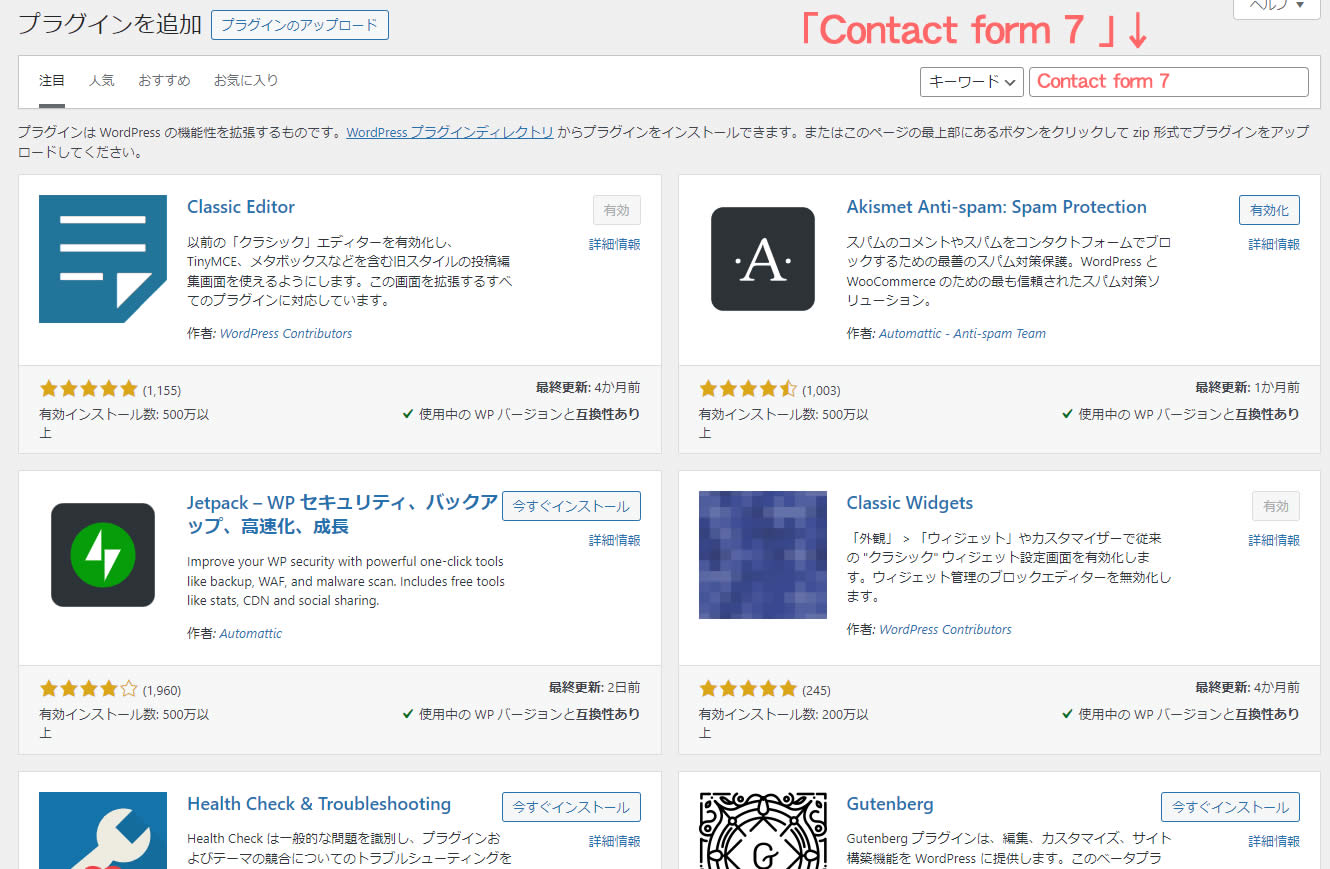This screenshot has height=869, width=1330.
Task: Open 詳細情報 for Akismet Anti-spam
Action: (x=1274, y=244)
